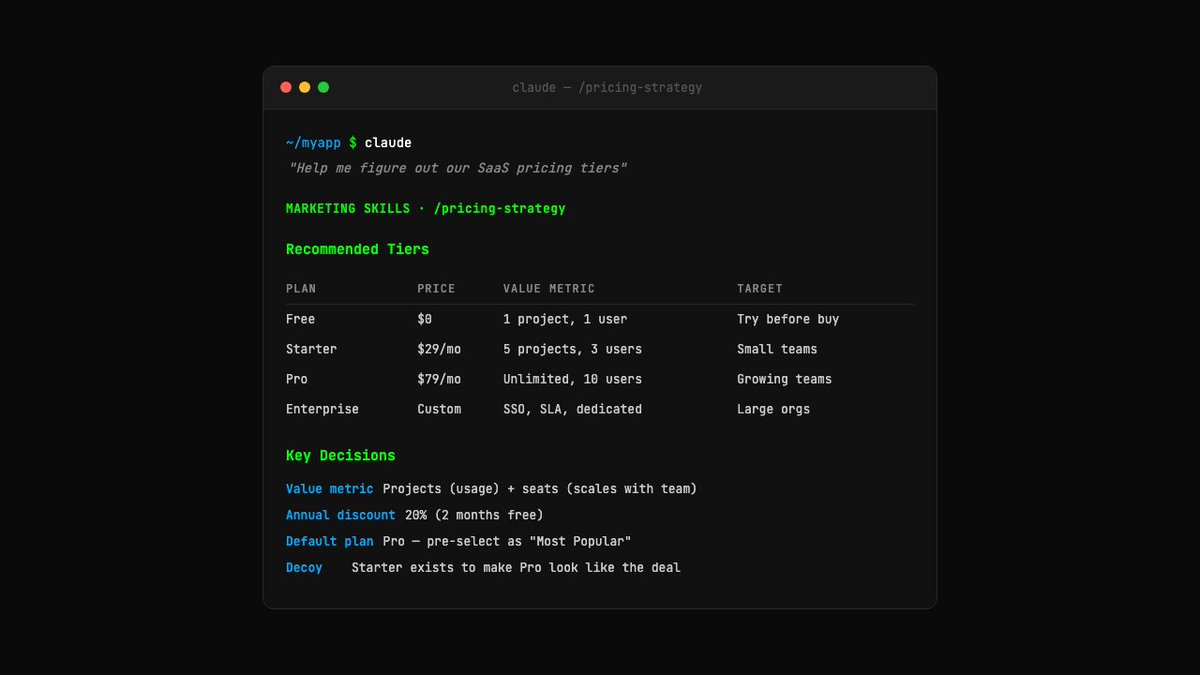Click the 'VALUE METRIC' column header
Screen dimensions: 1200x675
(549, 288)
